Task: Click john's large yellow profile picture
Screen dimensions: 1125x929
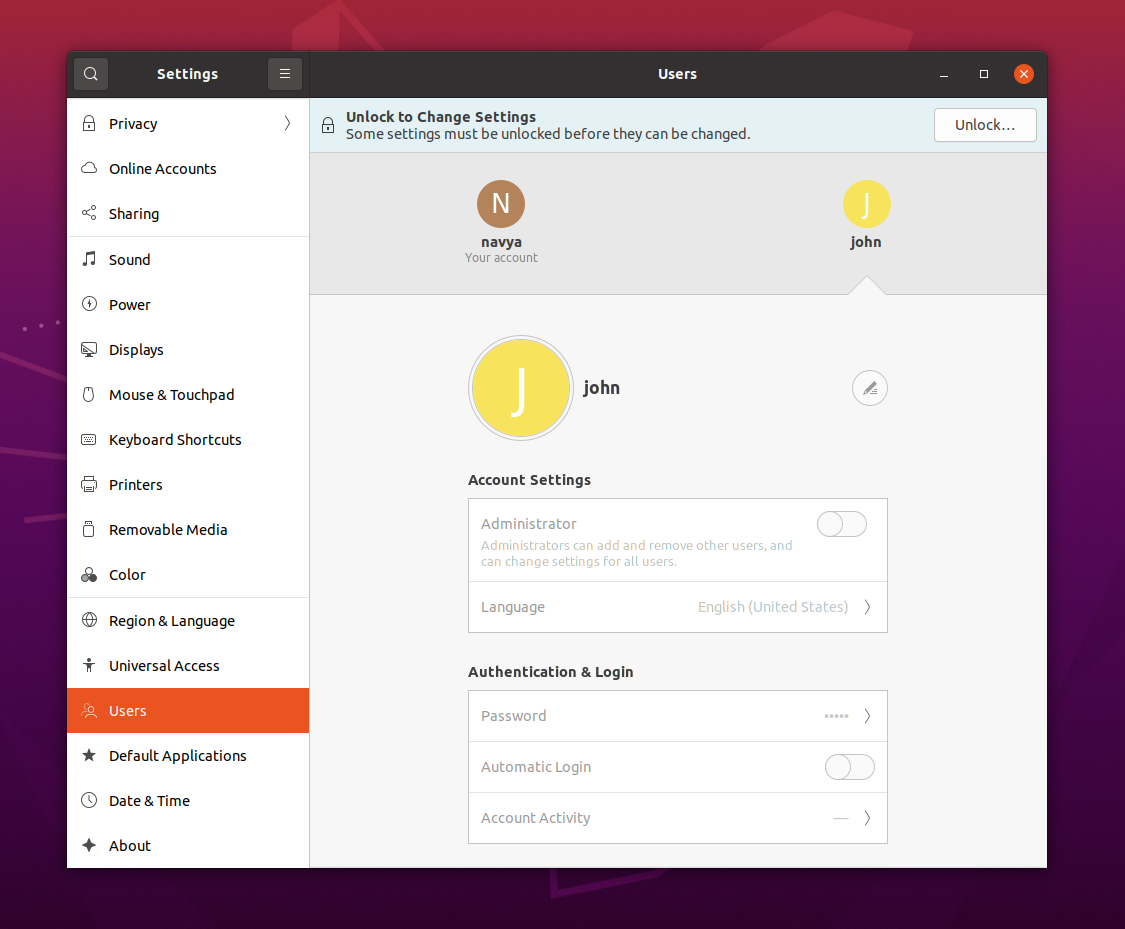Action: click(x=521, y=388)
